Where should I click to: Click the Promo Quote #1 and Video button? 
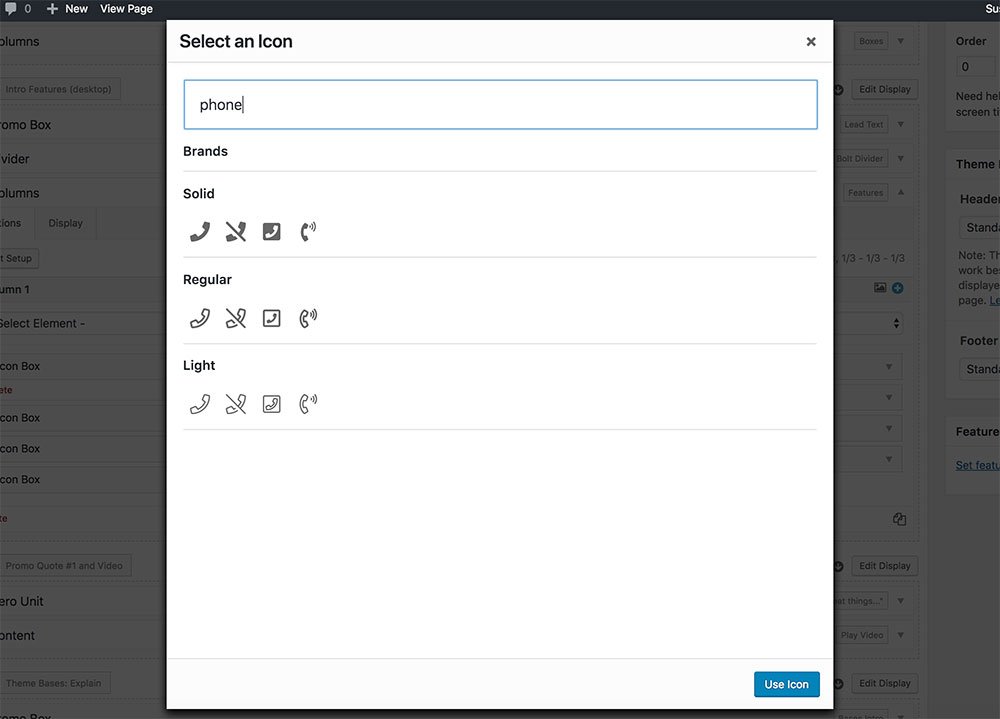click(x=64, y=565)
